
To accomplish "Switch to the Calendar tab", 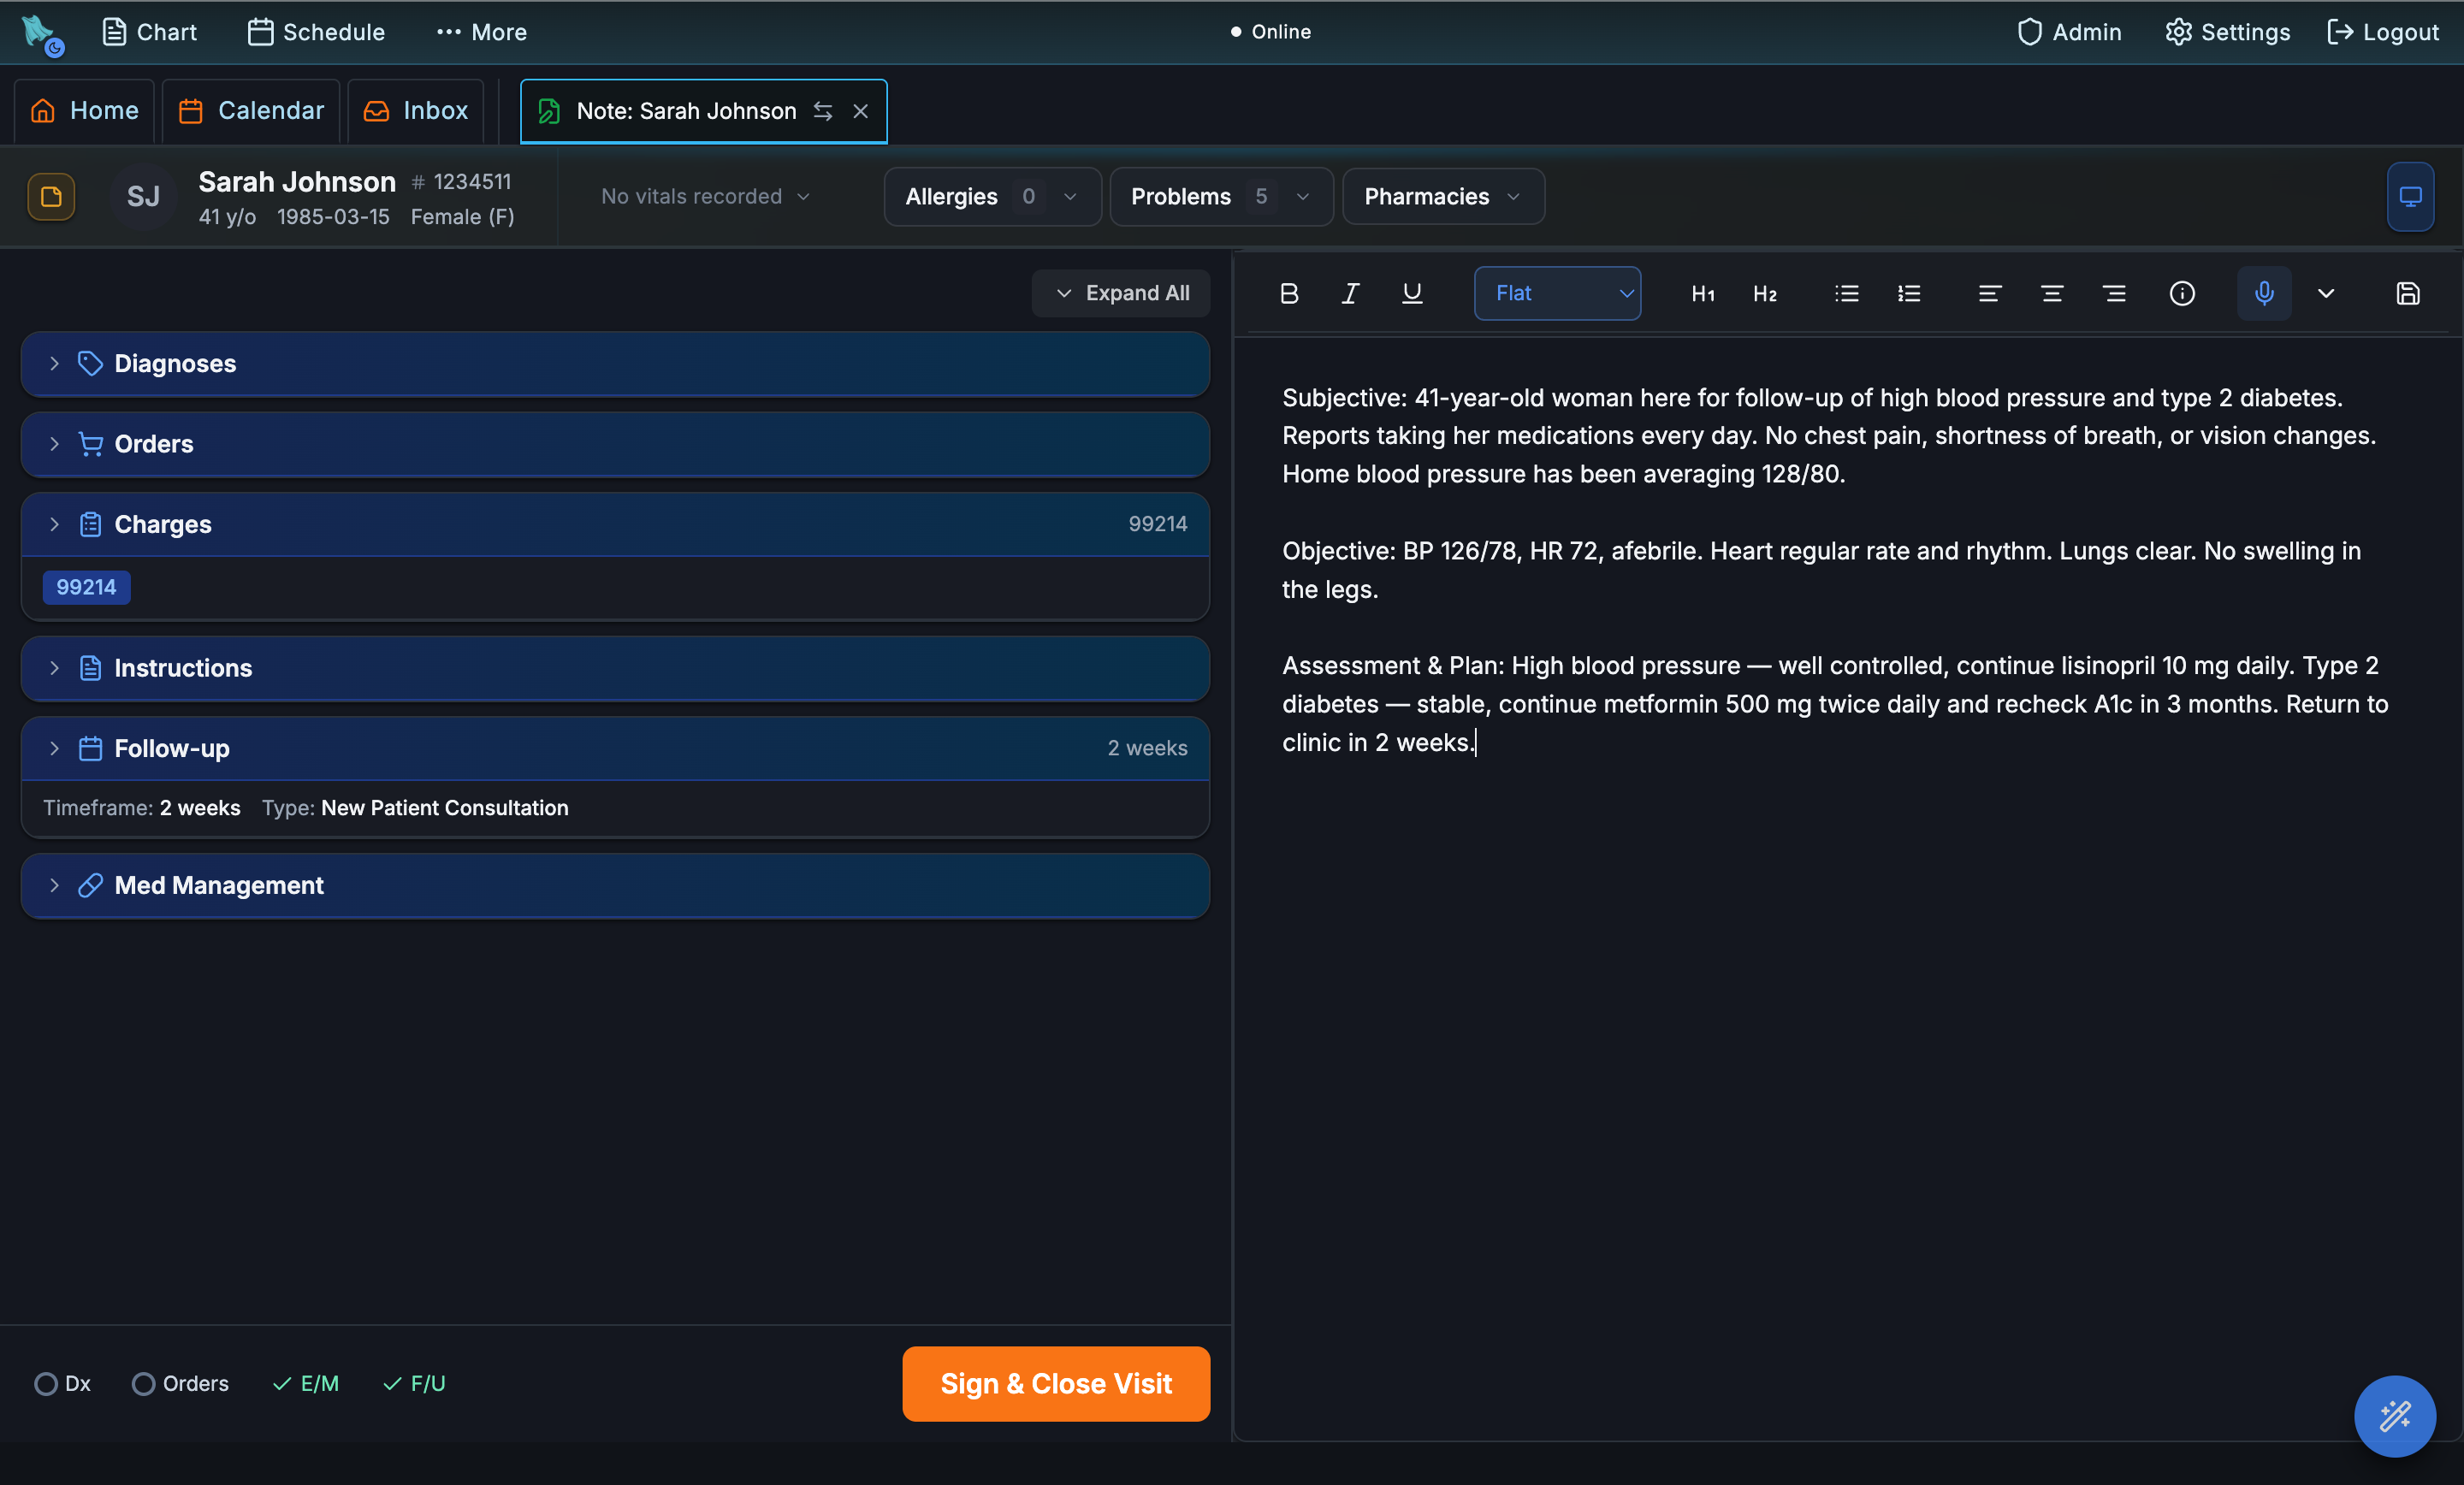I will tap(251, 110).
